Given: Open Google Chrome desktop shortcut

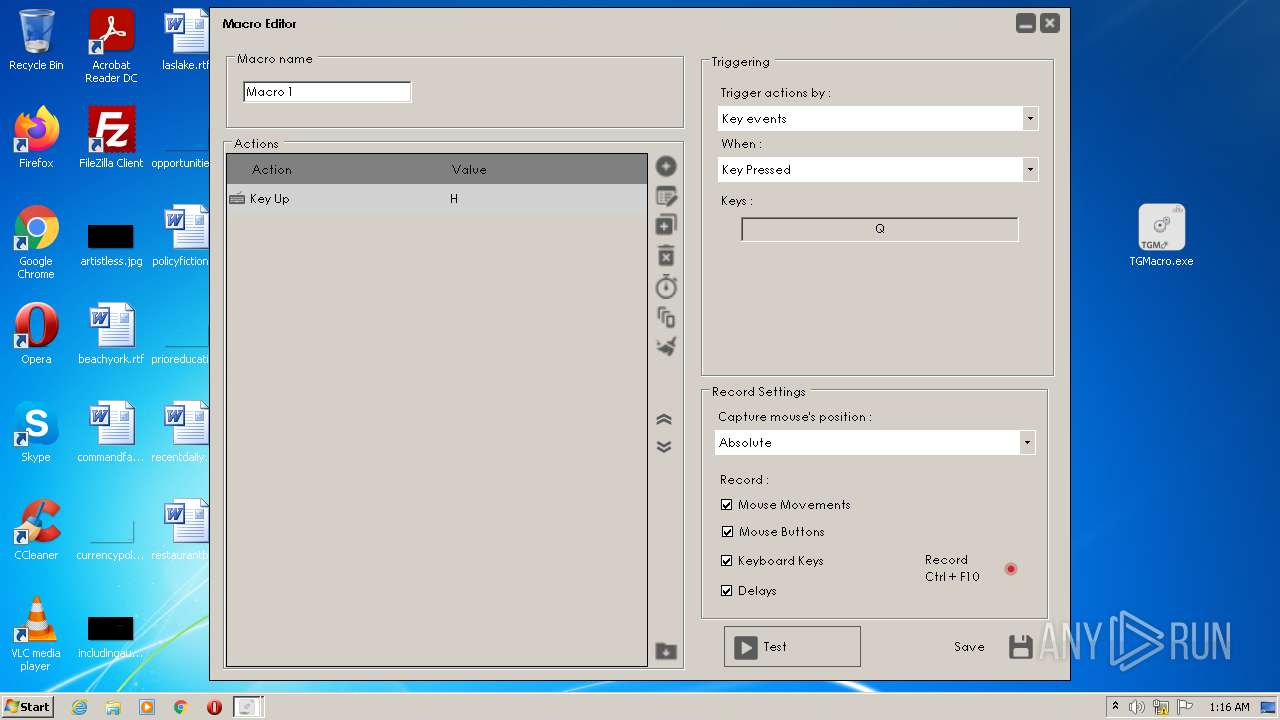Looking at the screenshot, I should (36, 242).
